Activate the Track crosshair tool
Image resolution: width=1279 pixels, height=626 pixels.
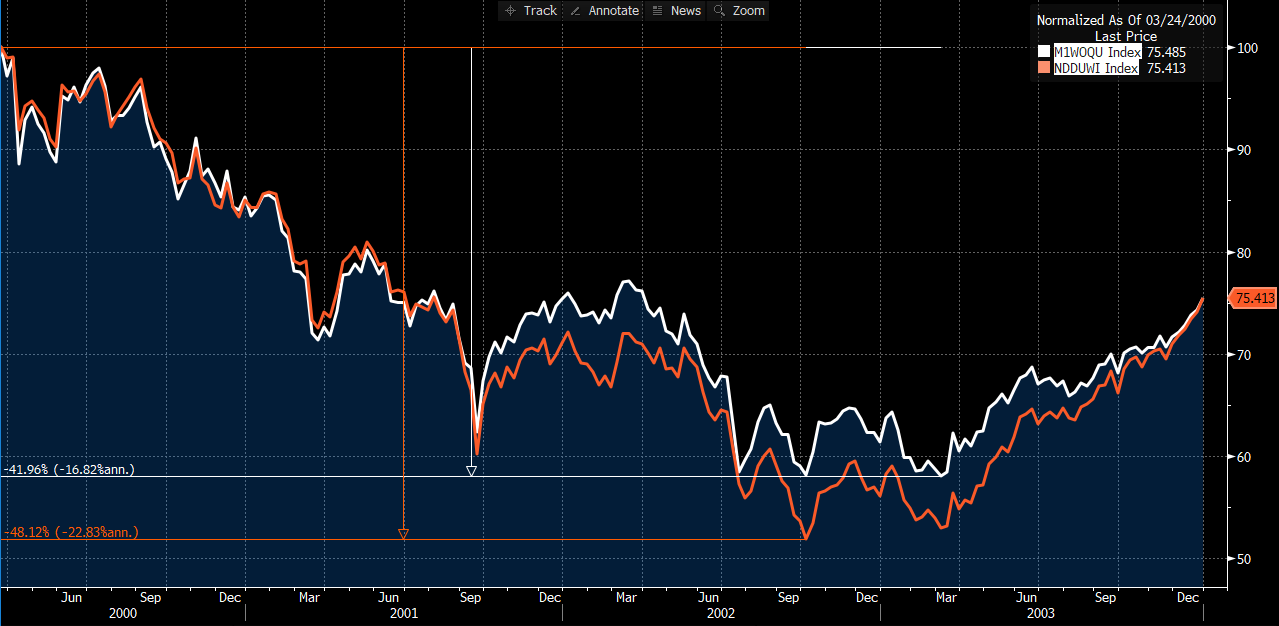click(x=531, y=10)
